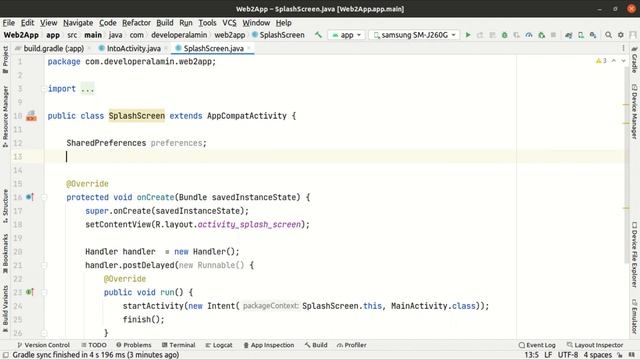
Task: Open the Profiler tool window
Action: (x=351, y=345)
